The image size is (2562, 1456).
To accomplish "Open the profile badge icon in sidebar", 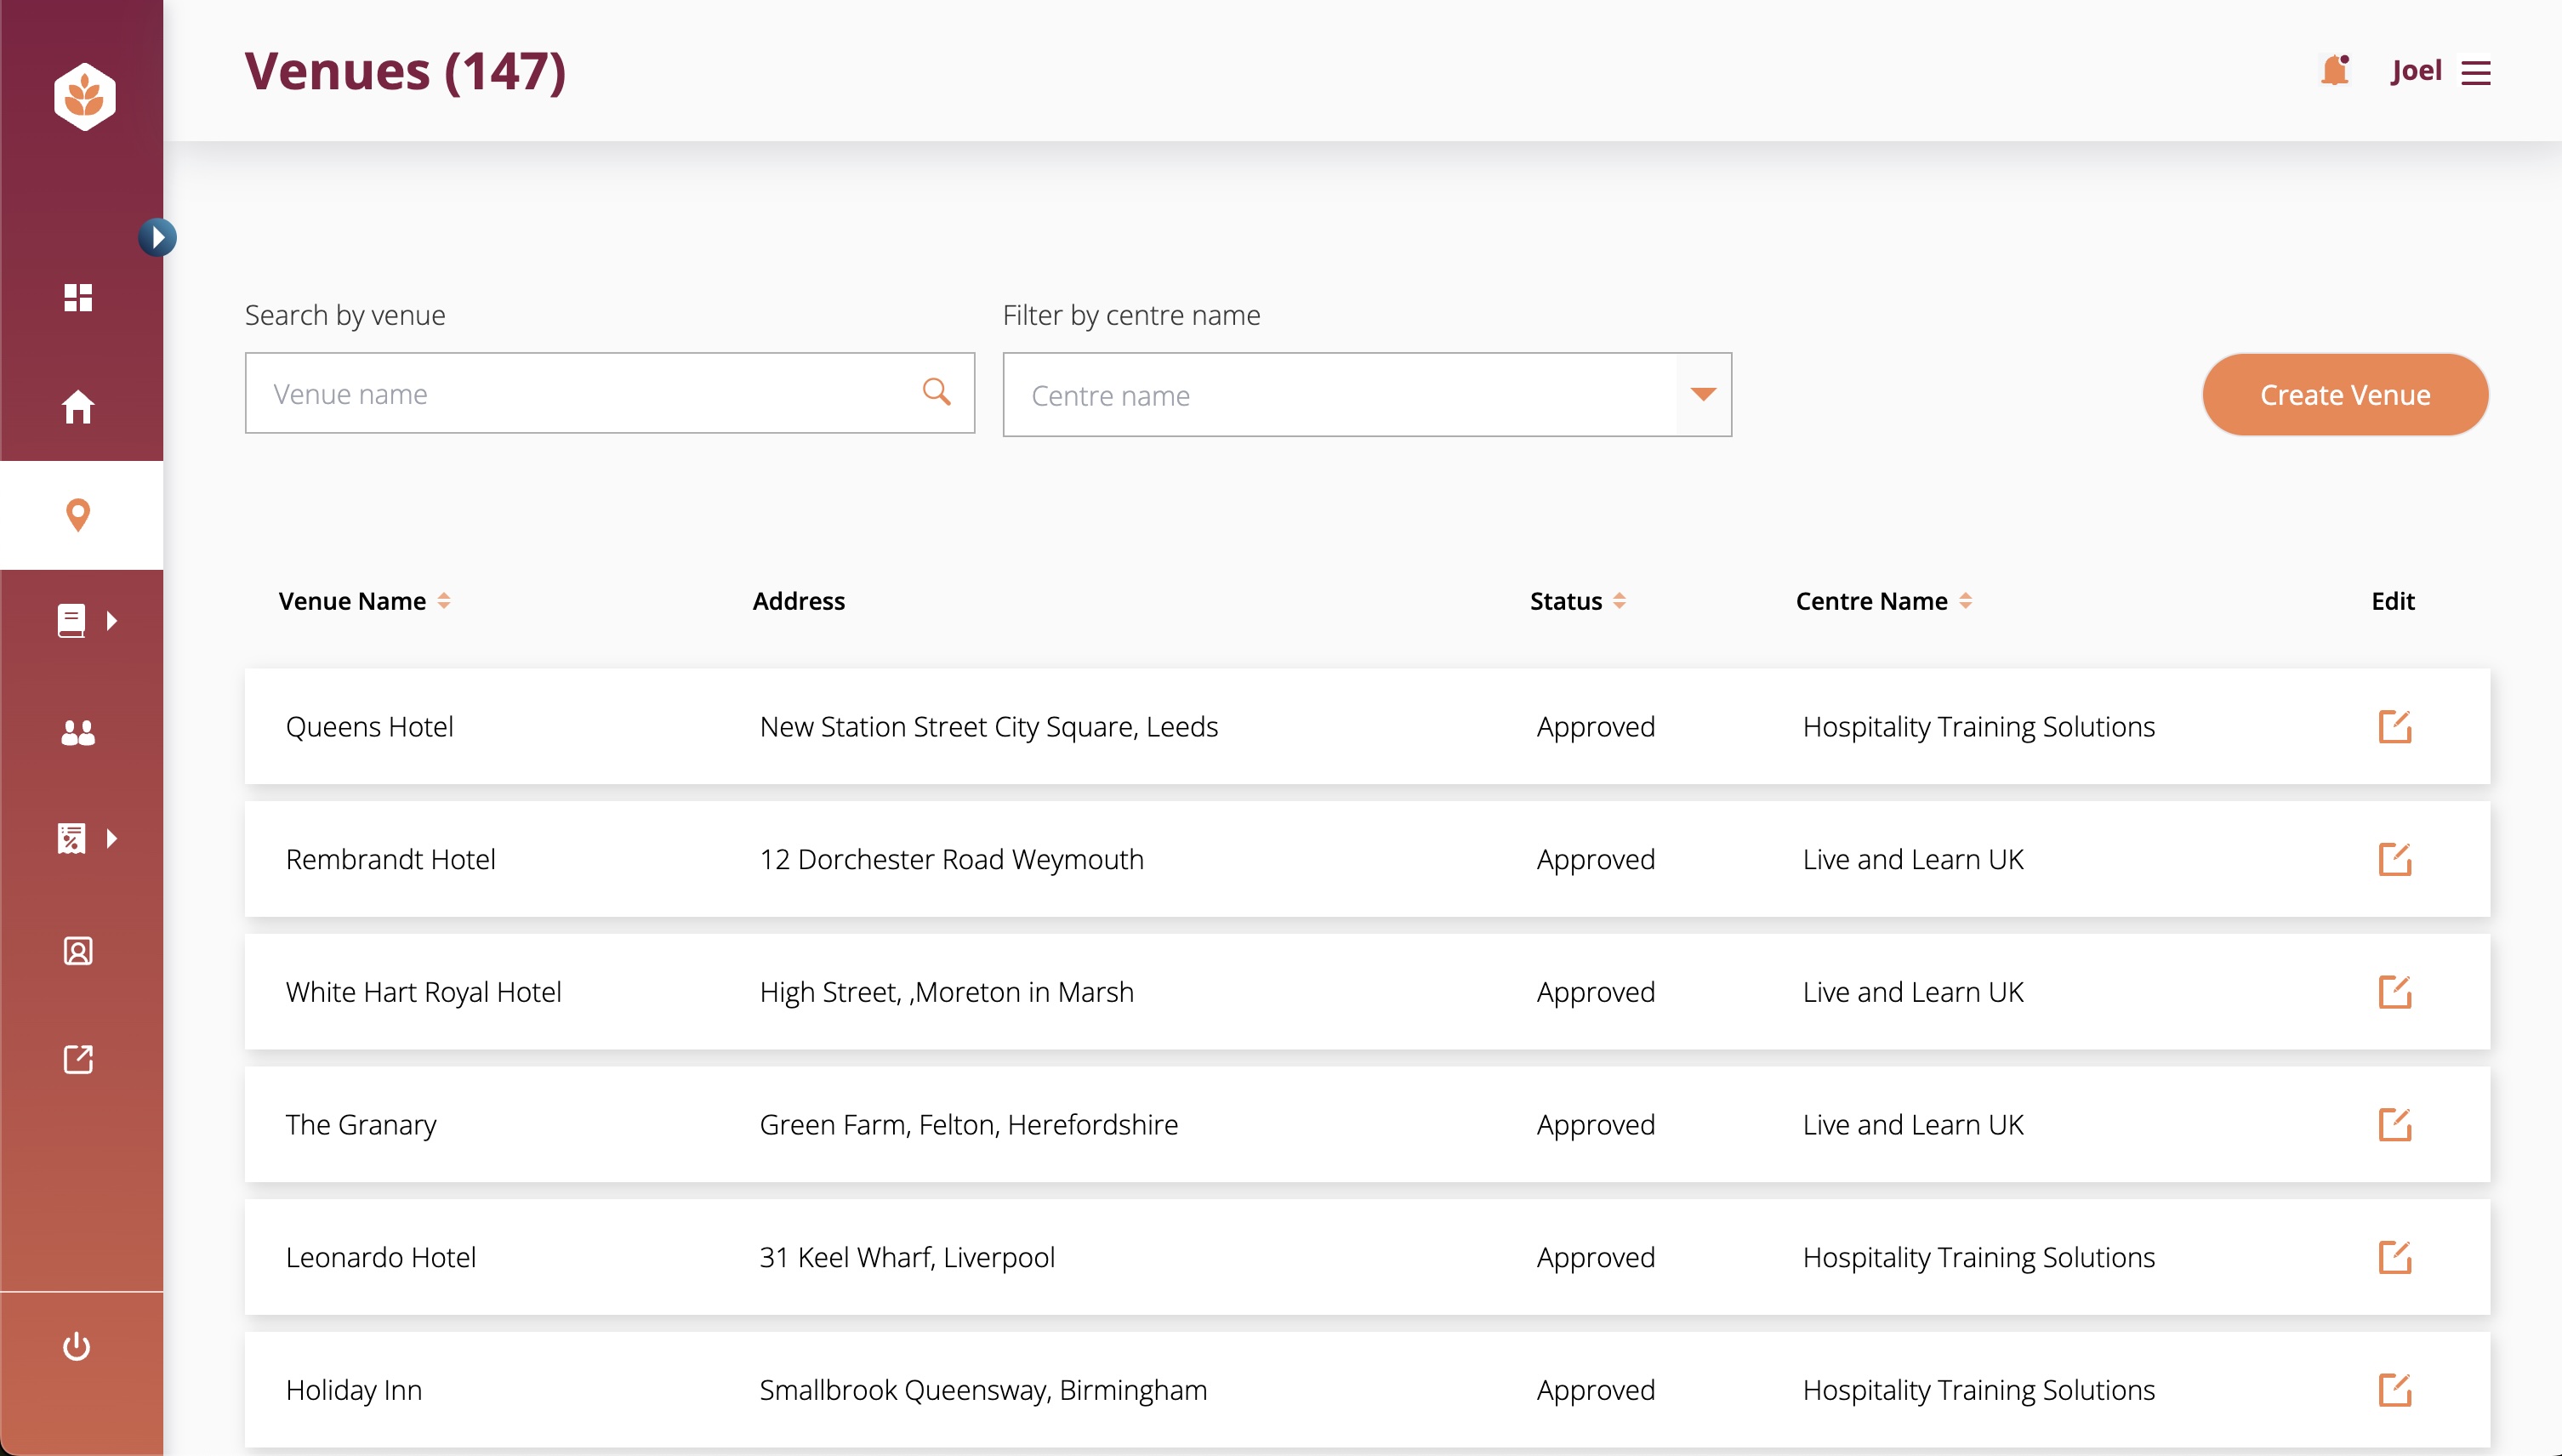I will click(x=78, y=950).
